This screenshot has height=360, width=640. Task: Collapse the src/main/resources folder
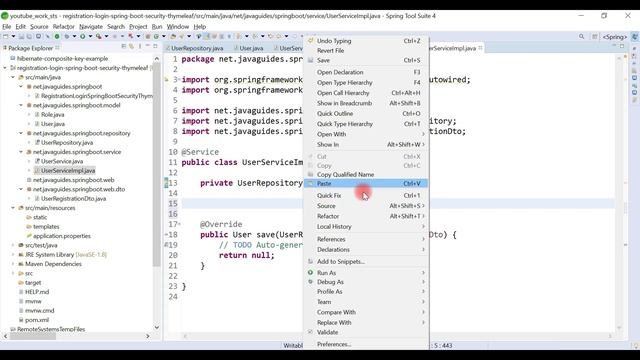click(x=13, y=208)
